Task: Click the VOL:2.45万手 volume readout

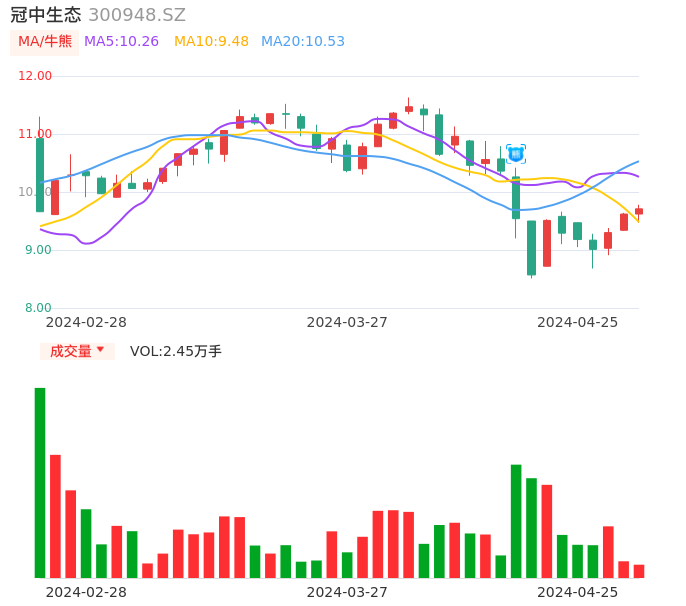Action: pos(176,351)
